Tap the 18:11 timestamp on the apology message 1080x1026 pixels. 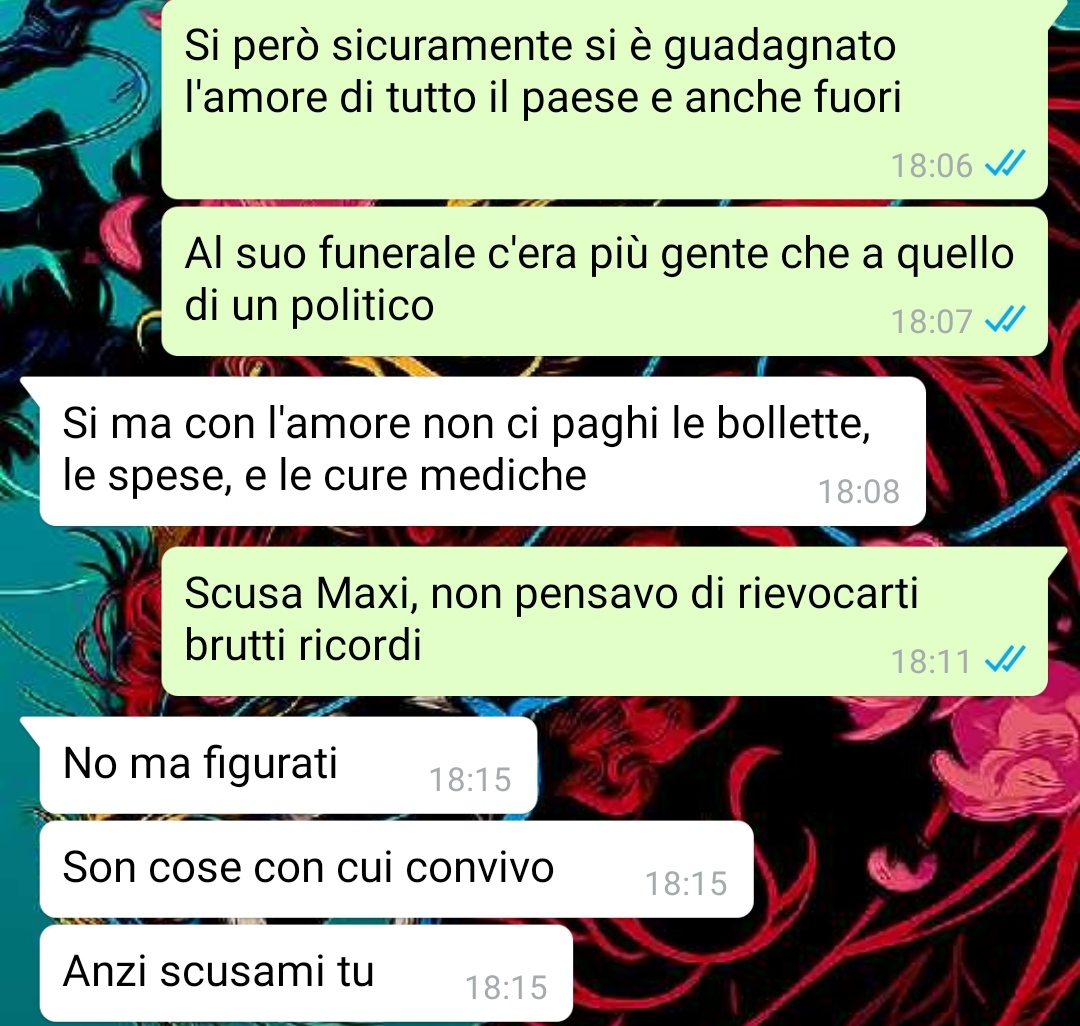pyautogui.click(x=931, y=662)
